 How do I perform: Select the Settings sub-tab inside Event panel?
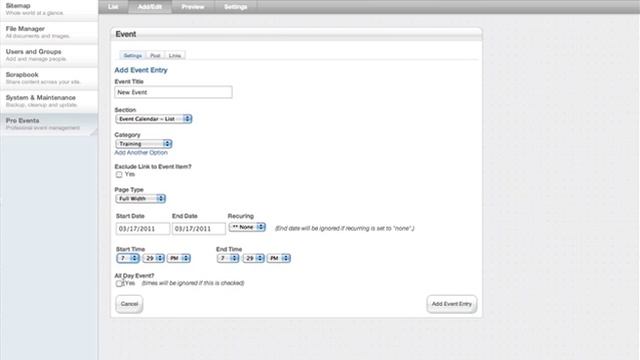click(x=133, y=56)
